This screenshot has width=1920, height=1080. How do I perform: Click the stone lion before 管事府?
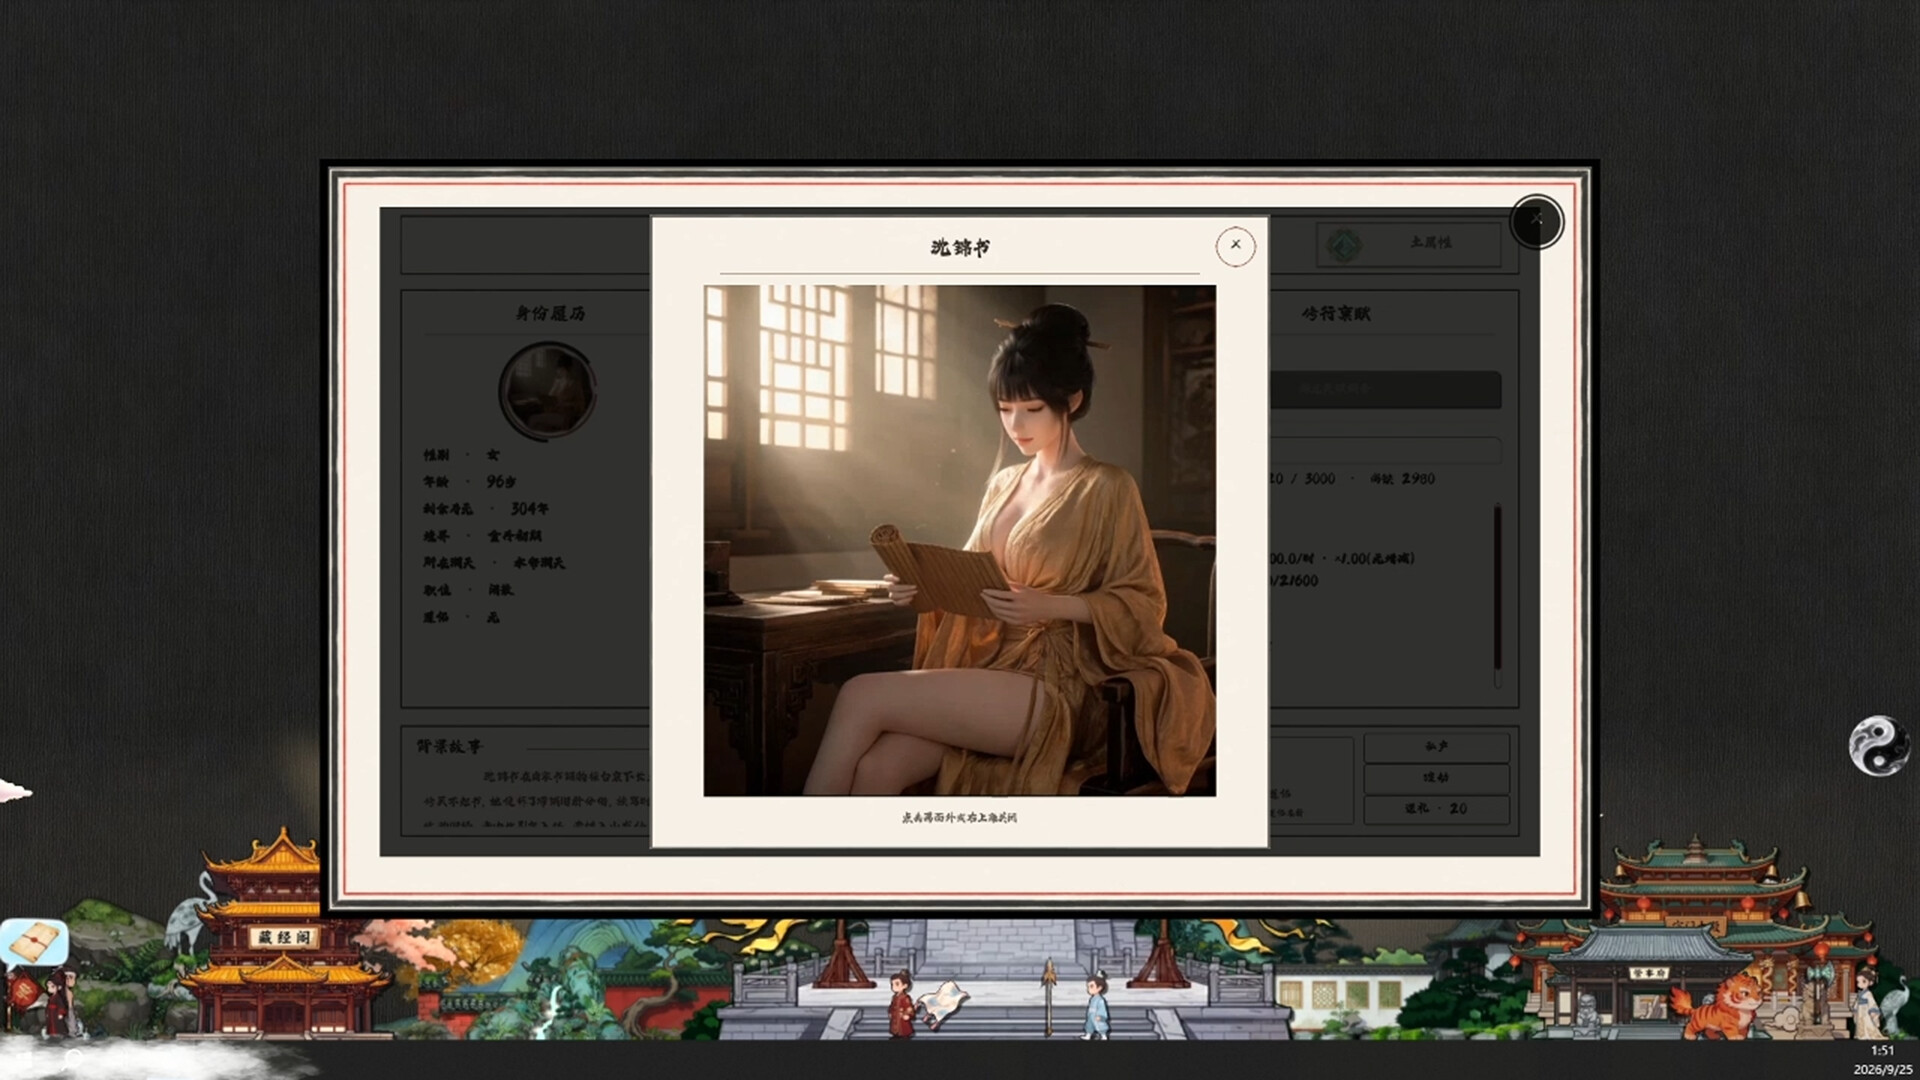coord(1589,1014)
